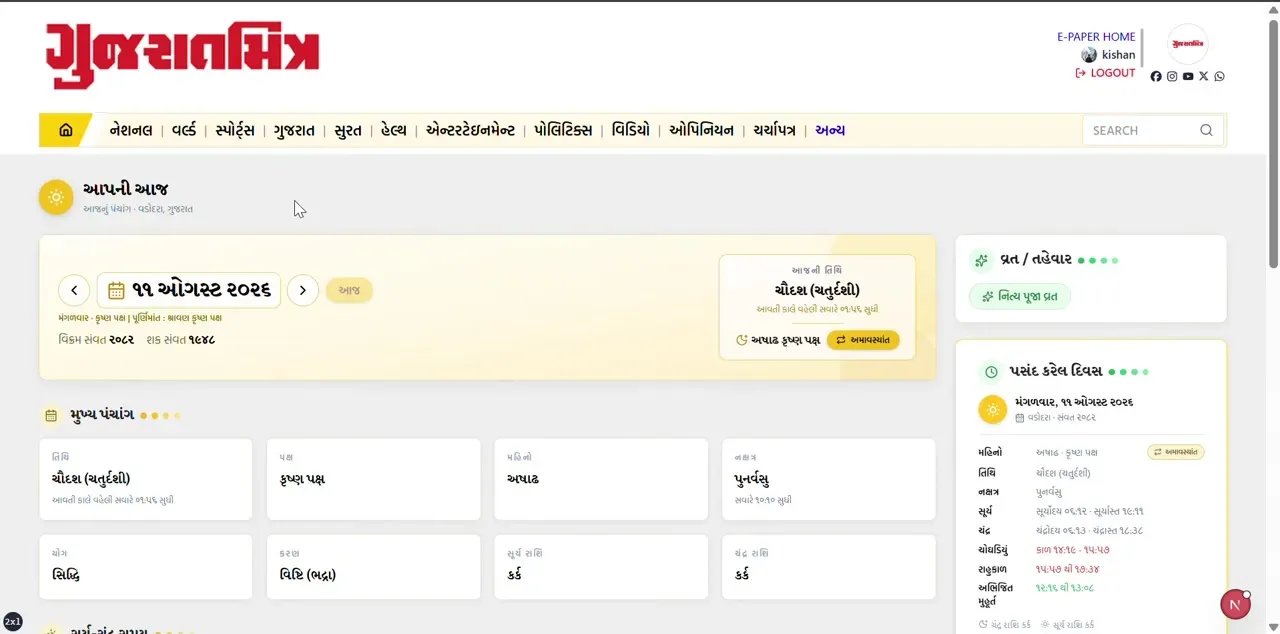This screenshot has width=1280, height=634.
Task: Click the નિત્ય પૂજા વ્રત chip
Action: pyautogui.click(x=1020, y=296)
